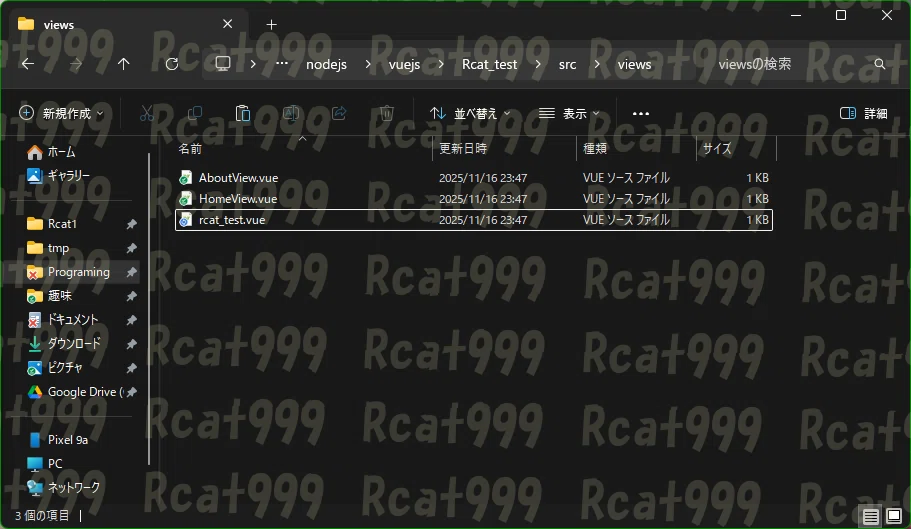The image size is (911, 529).
Task: Click the Delete trash icon
Action: 387,113
